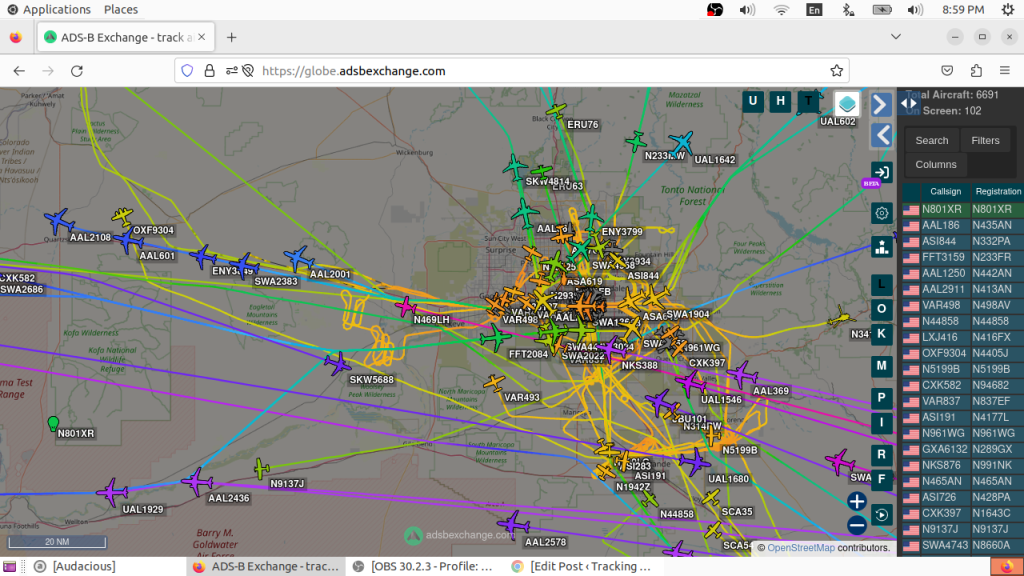Open Firefox hamburger menu
Image resolution: width=1024 pixels, height=576 pixels.
(x=1004, y=71)
